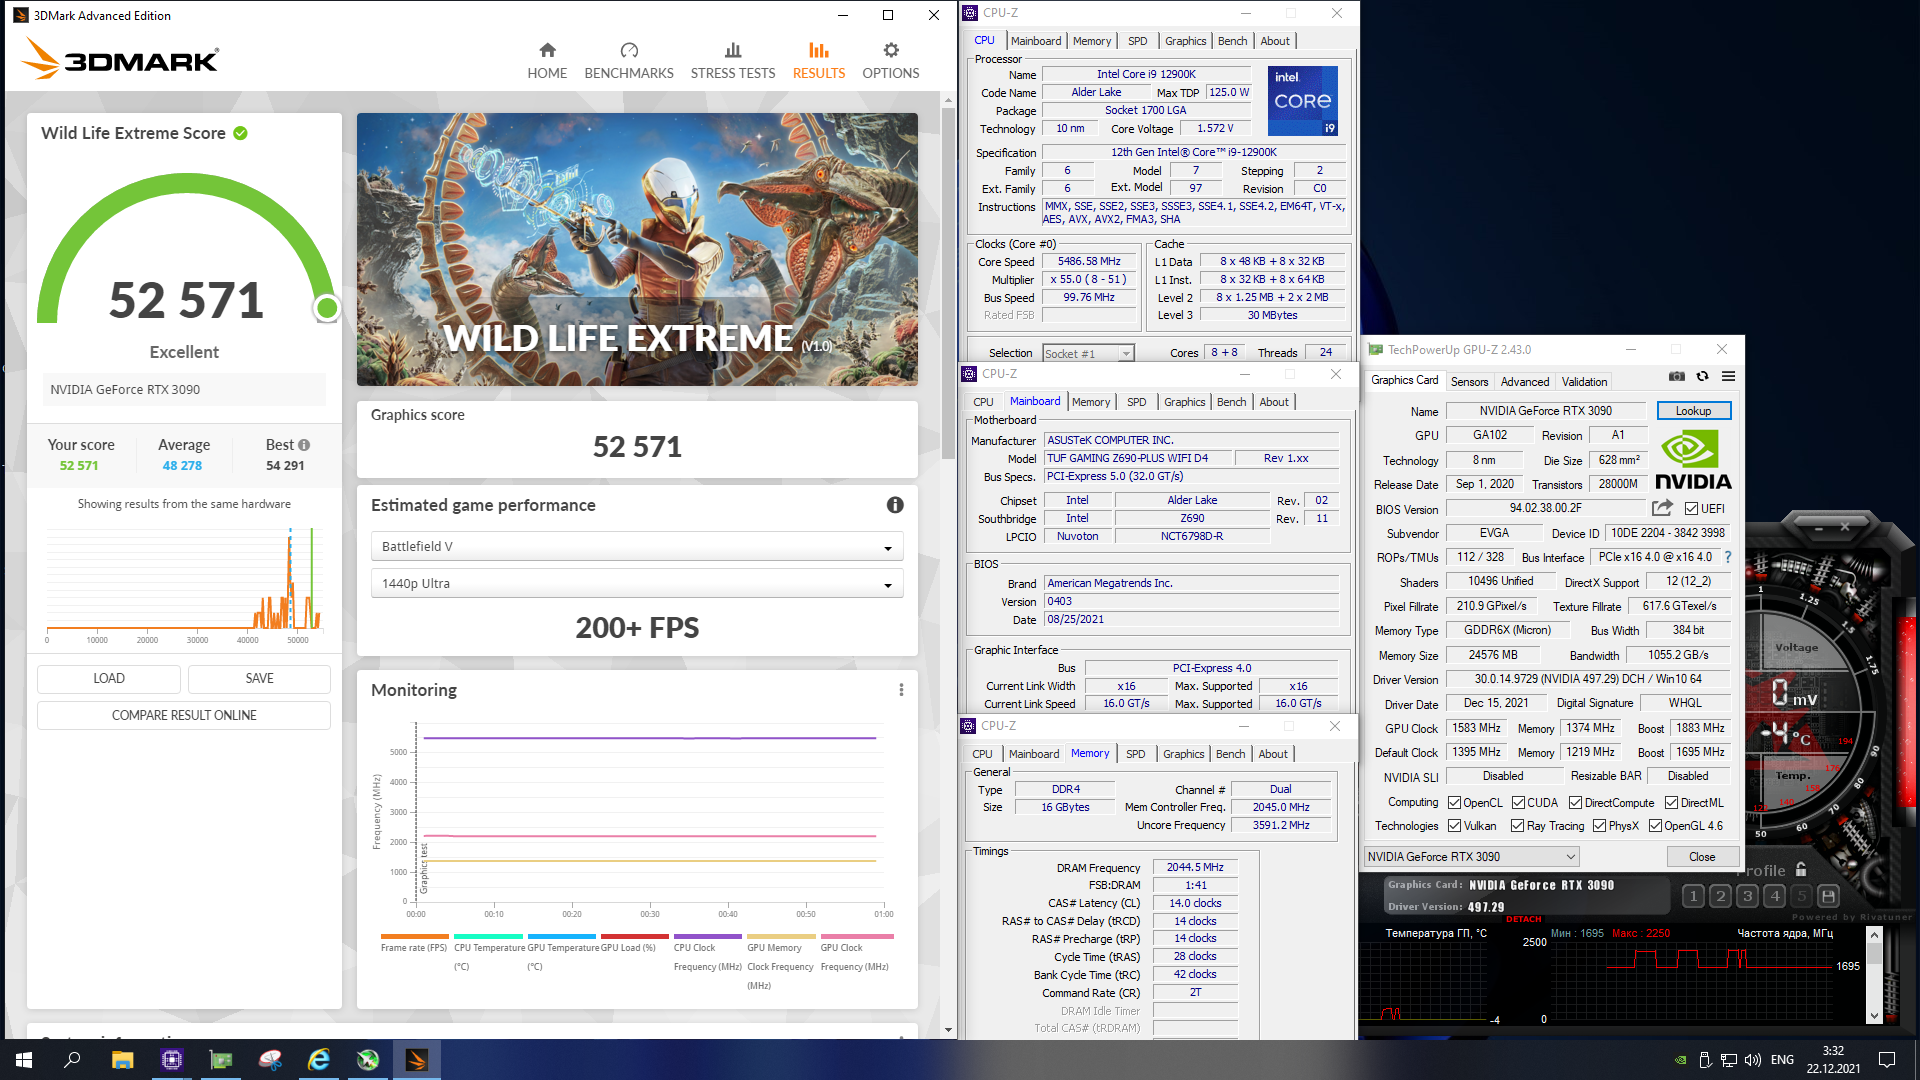
Task: Open the GPU-Z graphics card selector dropdown
Action: point(1471,857)
